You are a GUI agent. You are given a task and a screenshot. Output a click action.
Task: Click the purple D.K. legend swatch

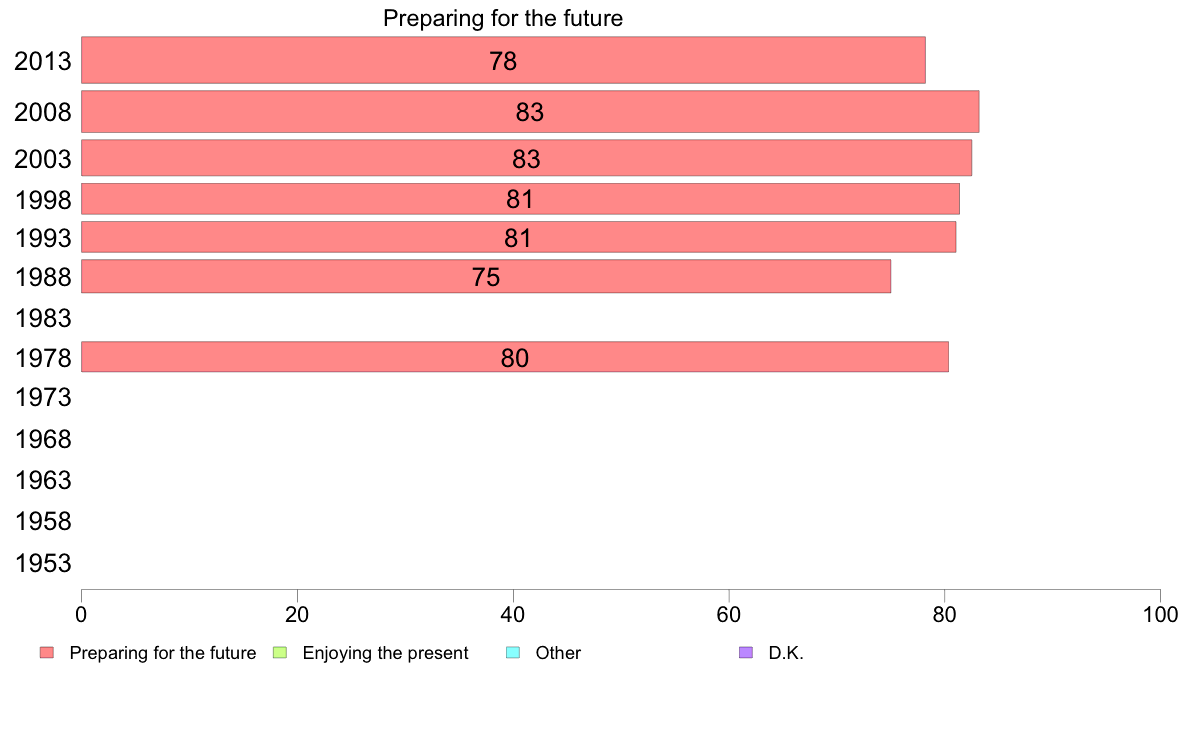pyautogui.click(x=746, y=653)
